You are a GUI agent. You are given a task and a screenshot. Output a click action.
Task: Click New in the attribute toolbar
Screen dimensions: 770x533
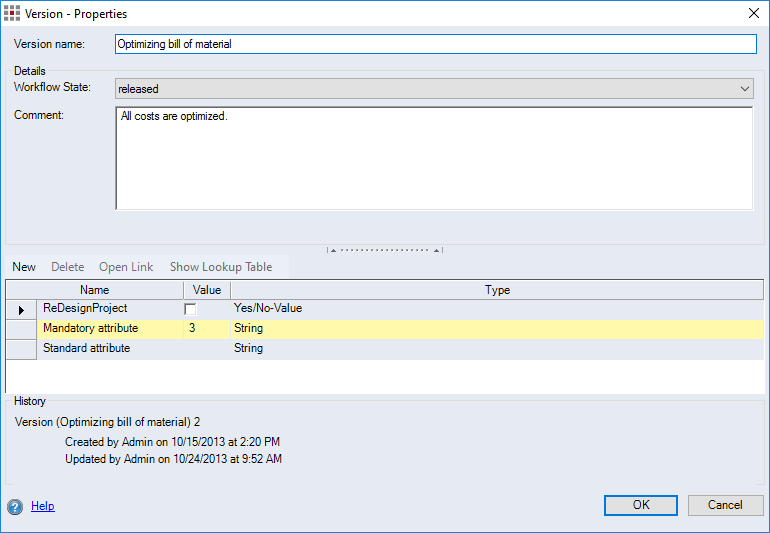pos(24,267)
